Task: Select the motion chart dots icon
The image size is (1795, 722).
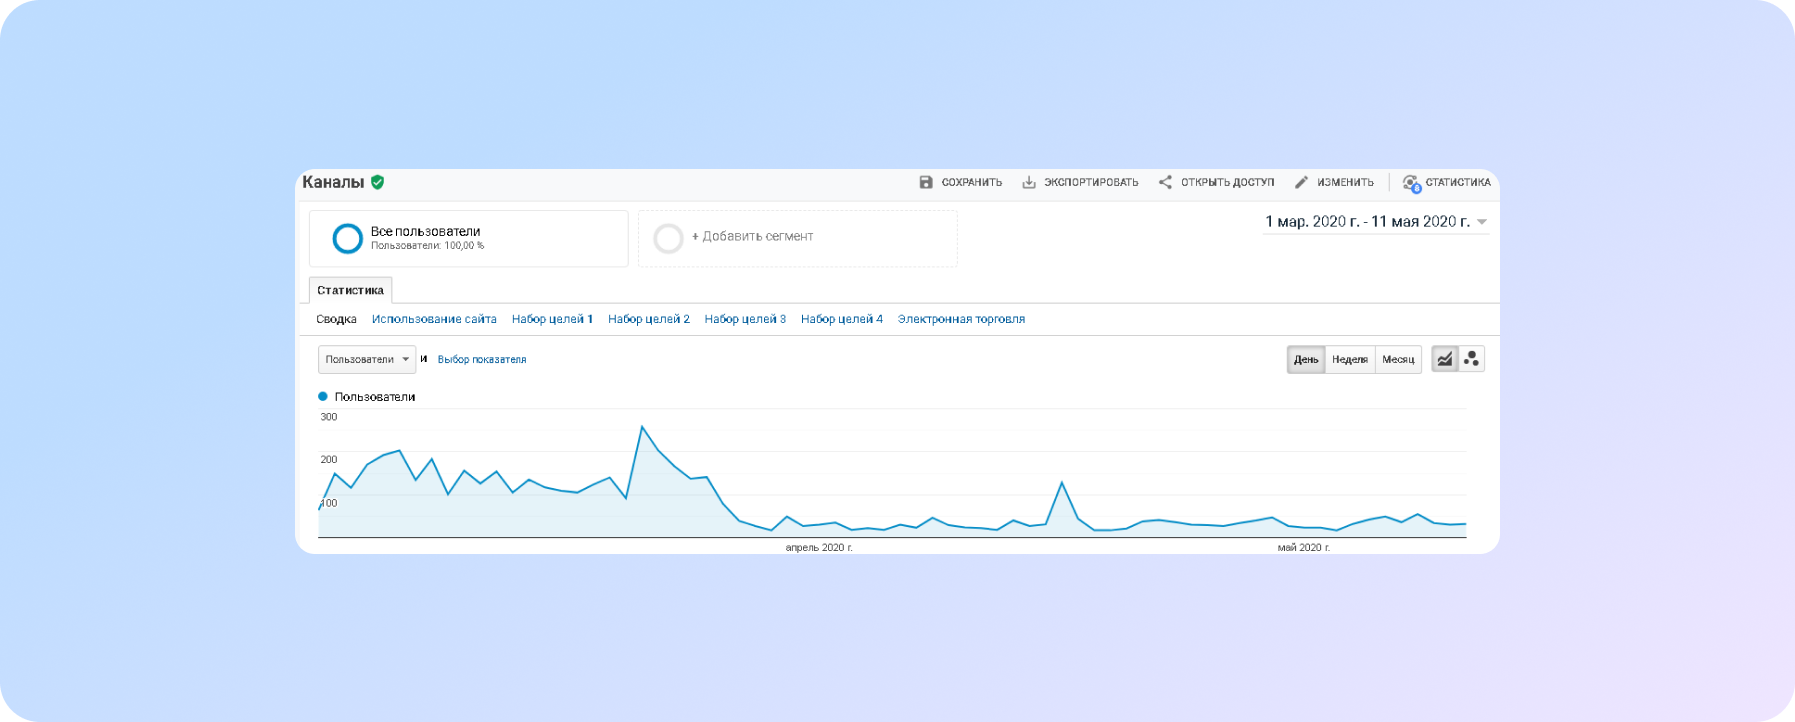Action: [x=1471, y=359]
